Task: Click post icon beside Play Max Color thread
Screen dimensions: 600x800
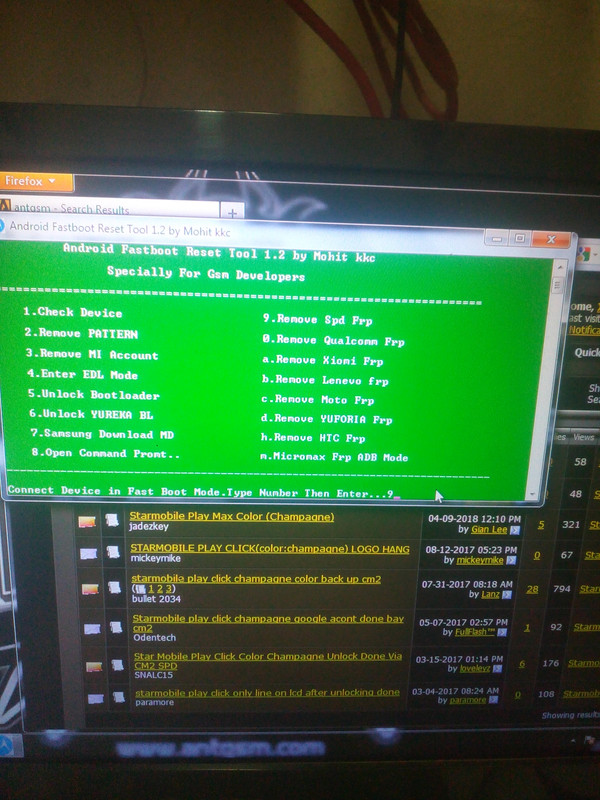Action: tap(111, 520)
